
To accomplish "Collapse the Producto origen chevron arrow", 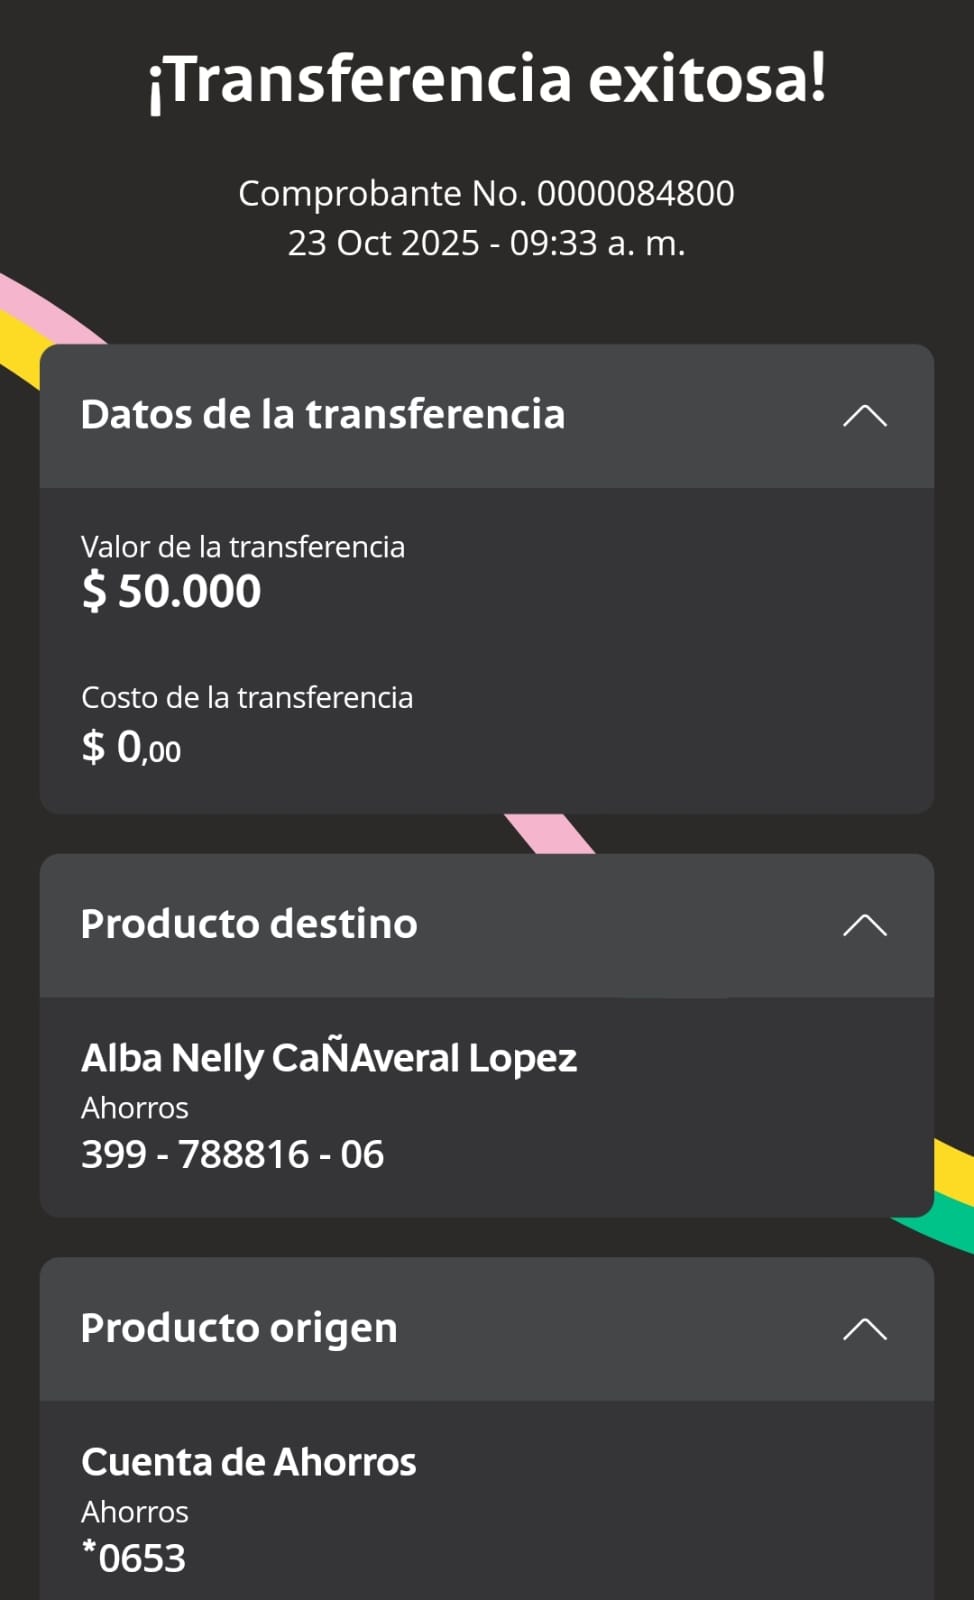I will [864, 1329].
